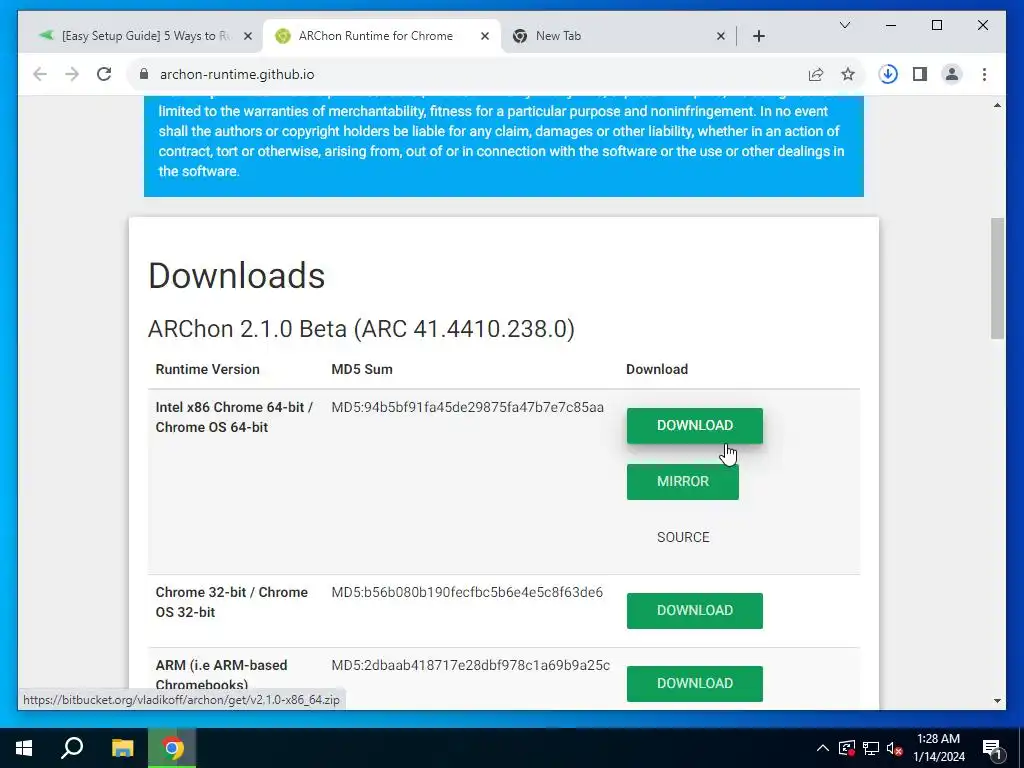Download the ARM Chromebook runtime

click(694, 684)
